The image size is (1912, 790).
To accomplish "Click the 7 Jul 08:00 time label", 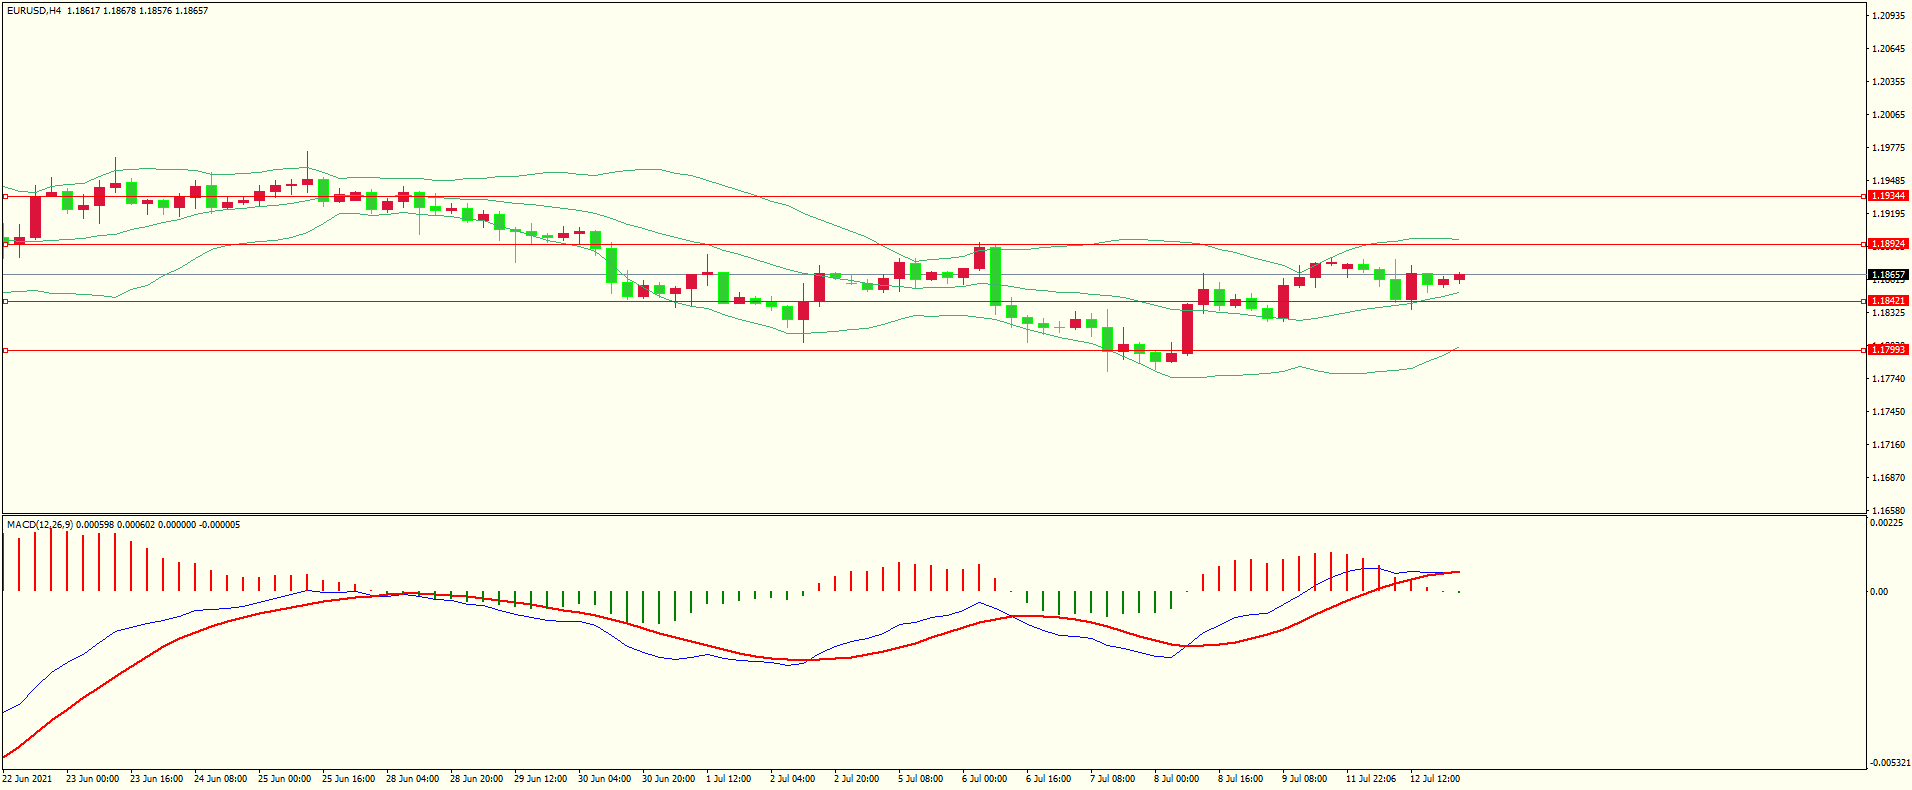I will pyautogui.click(x=1113, y=779).
